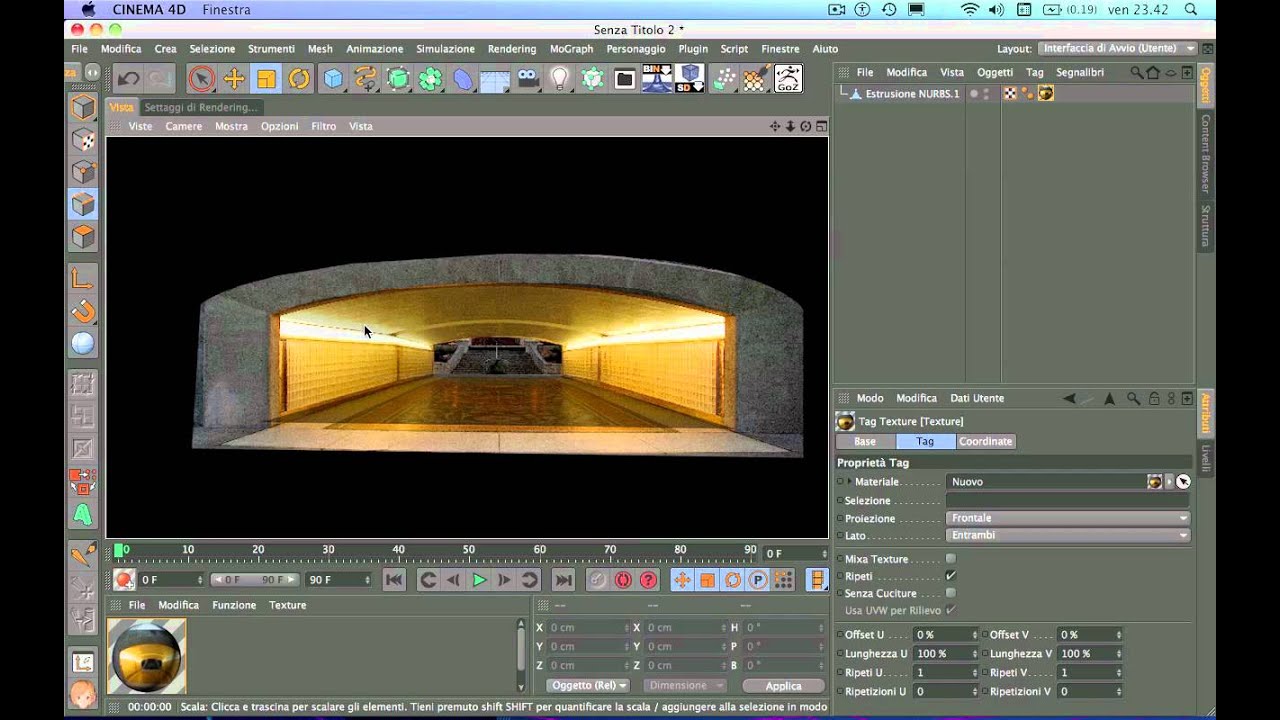1280x720 pixels.
Task: Open the Wi-Fi menu bar icon
Action: tap(969, 9)
